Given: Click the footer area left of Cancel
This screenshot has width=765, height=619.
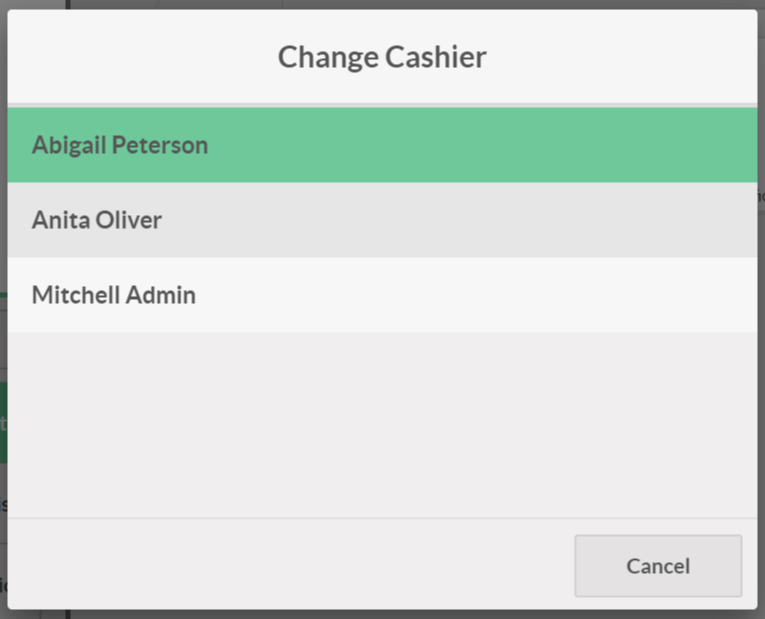Looking at the screenshot, I should [290, 566].
